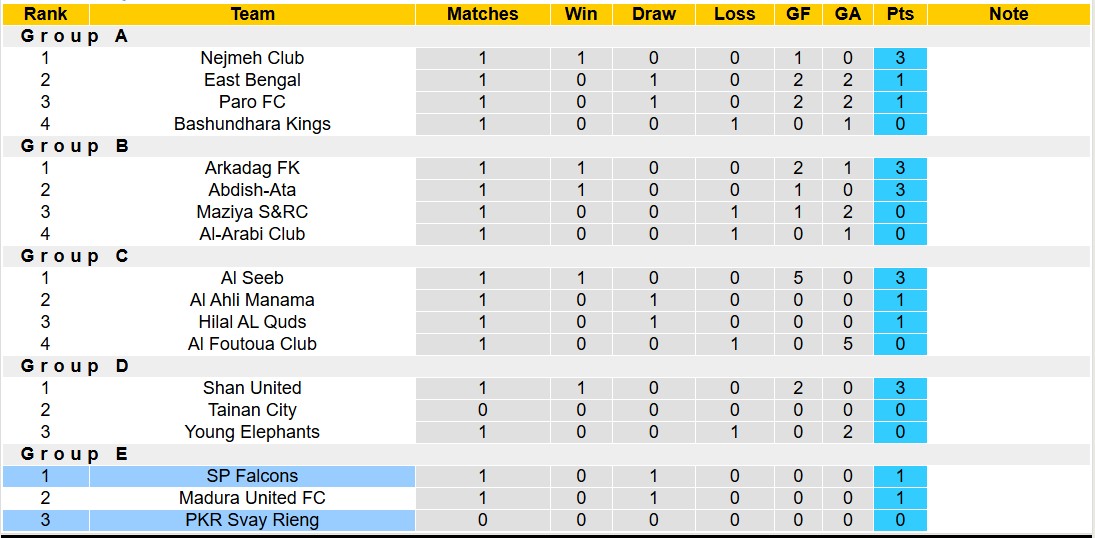Open the East Bengal team link
1095x538 pixels.
(x=252, y=80)
